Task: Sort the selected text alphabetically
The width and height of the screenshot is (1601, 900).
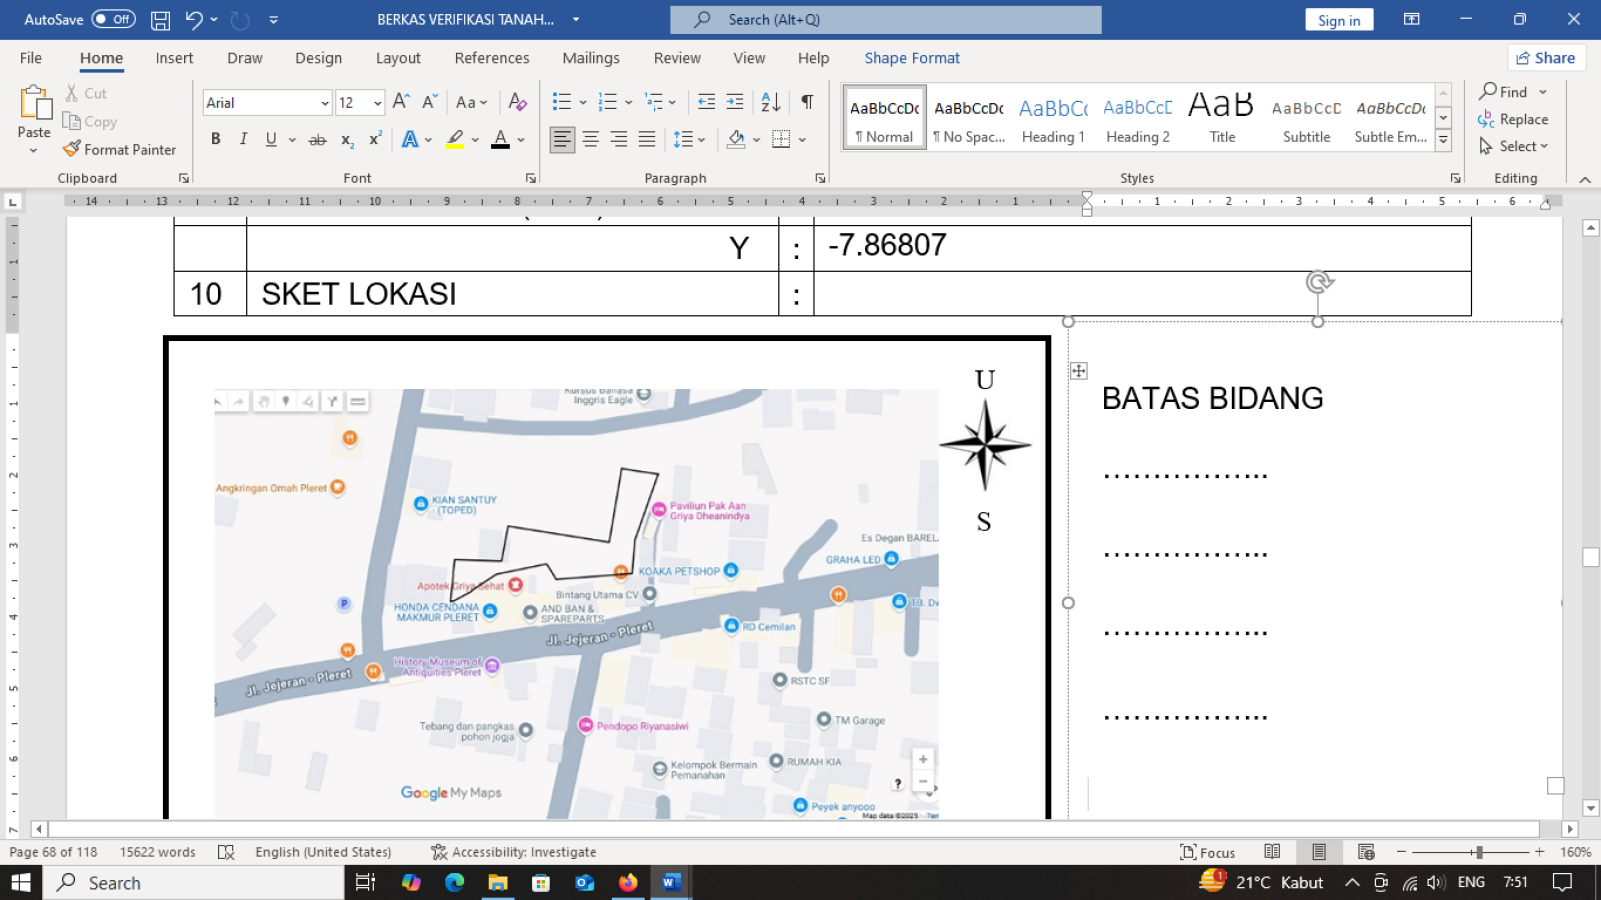Action: pyautogui.click(x=771, y=102)
